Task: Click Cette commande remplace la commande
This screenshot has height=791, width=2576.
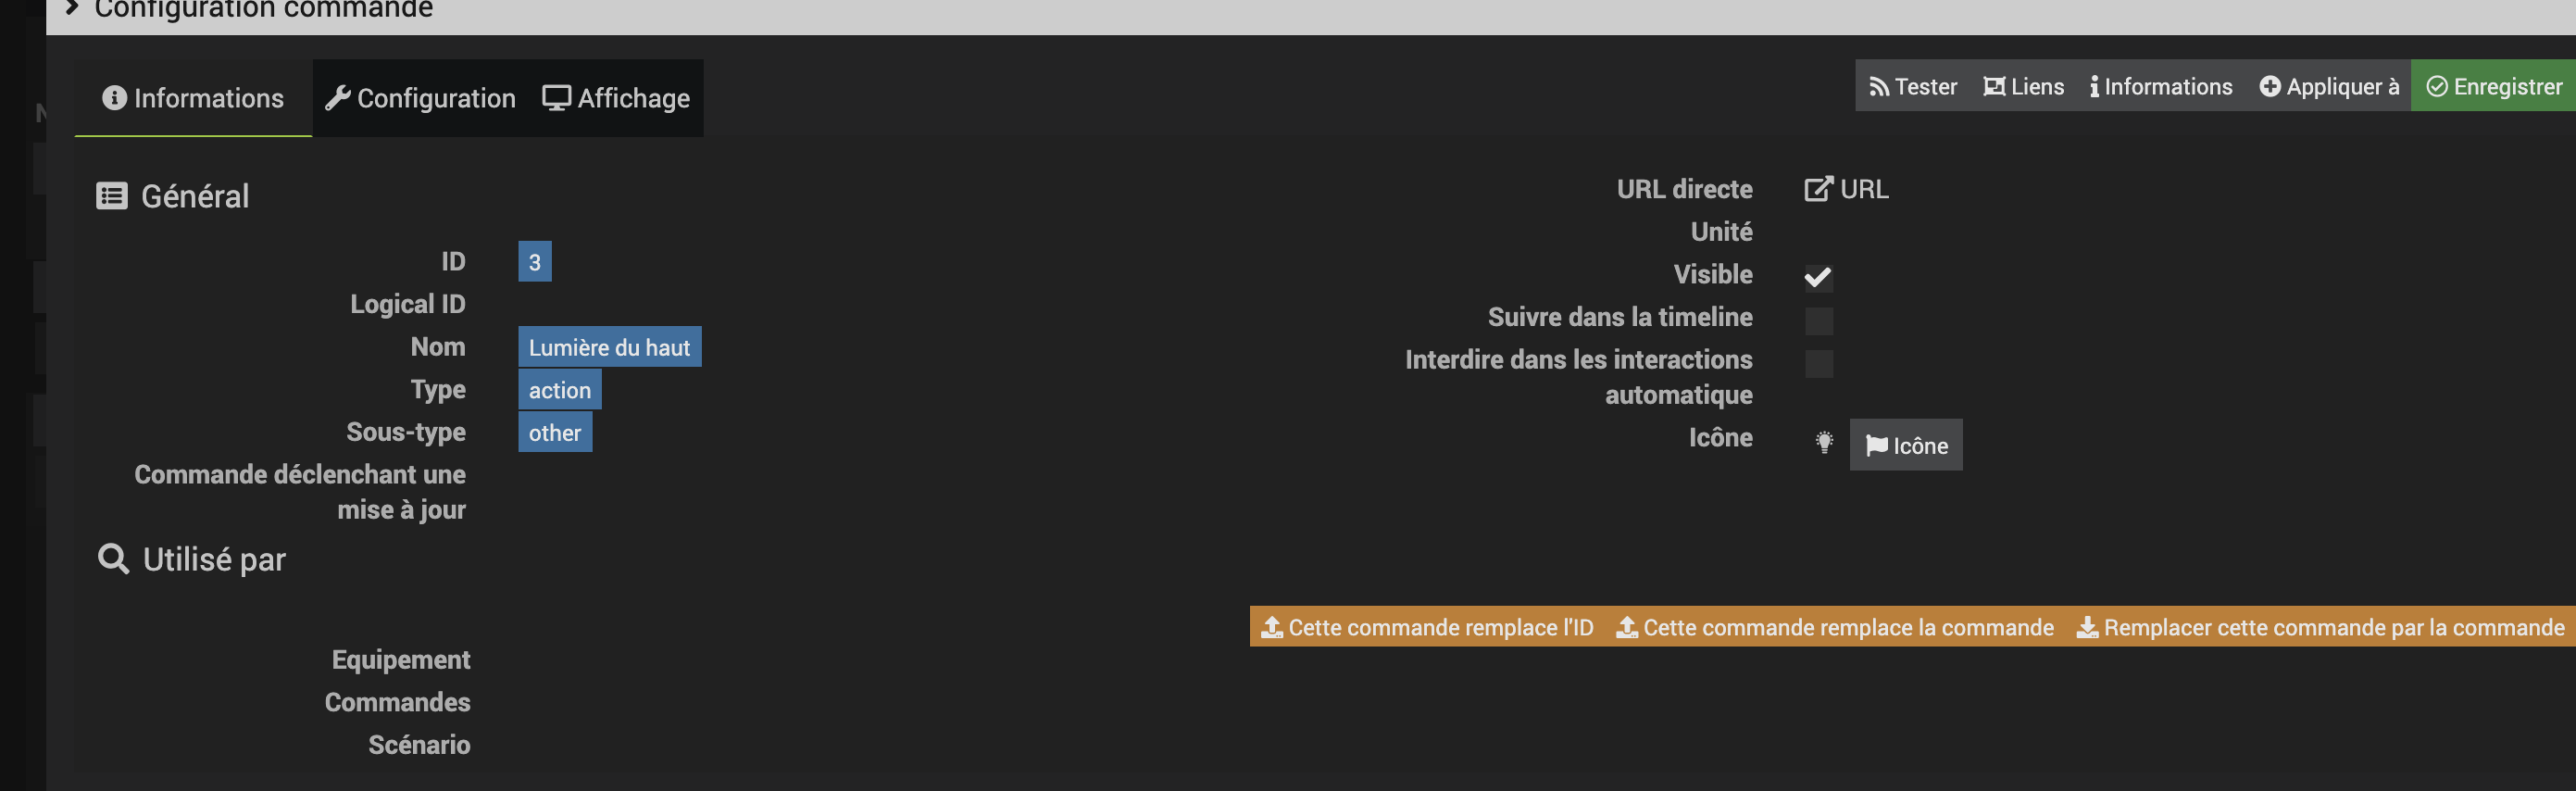Action: pos(1834,627)
